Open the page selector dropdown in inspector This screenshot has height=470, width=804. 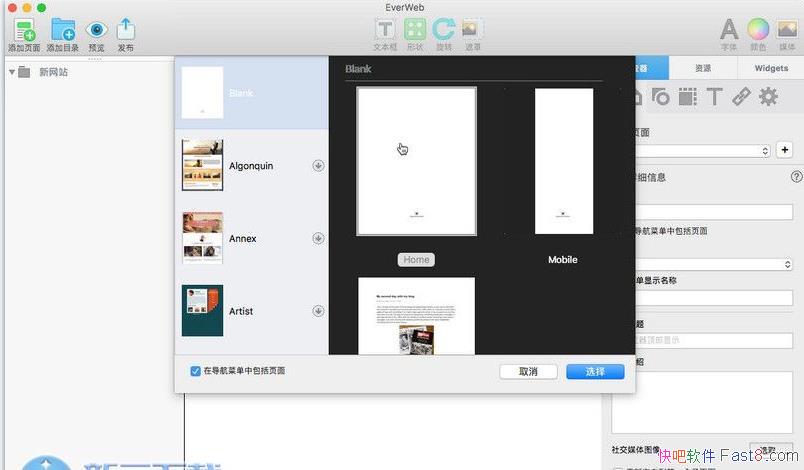(702, 151)
